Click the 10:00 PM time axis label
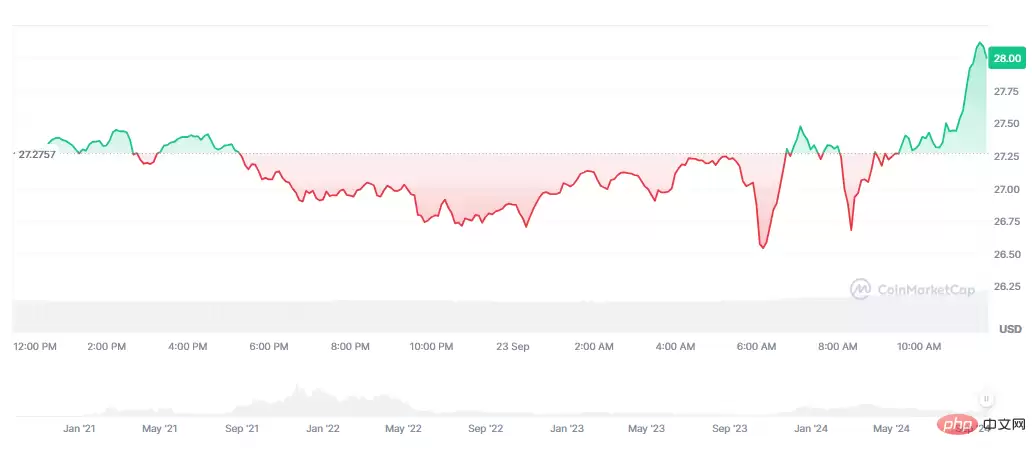Viewport: 1036px width, 457px height. click(x=430, y=346)
